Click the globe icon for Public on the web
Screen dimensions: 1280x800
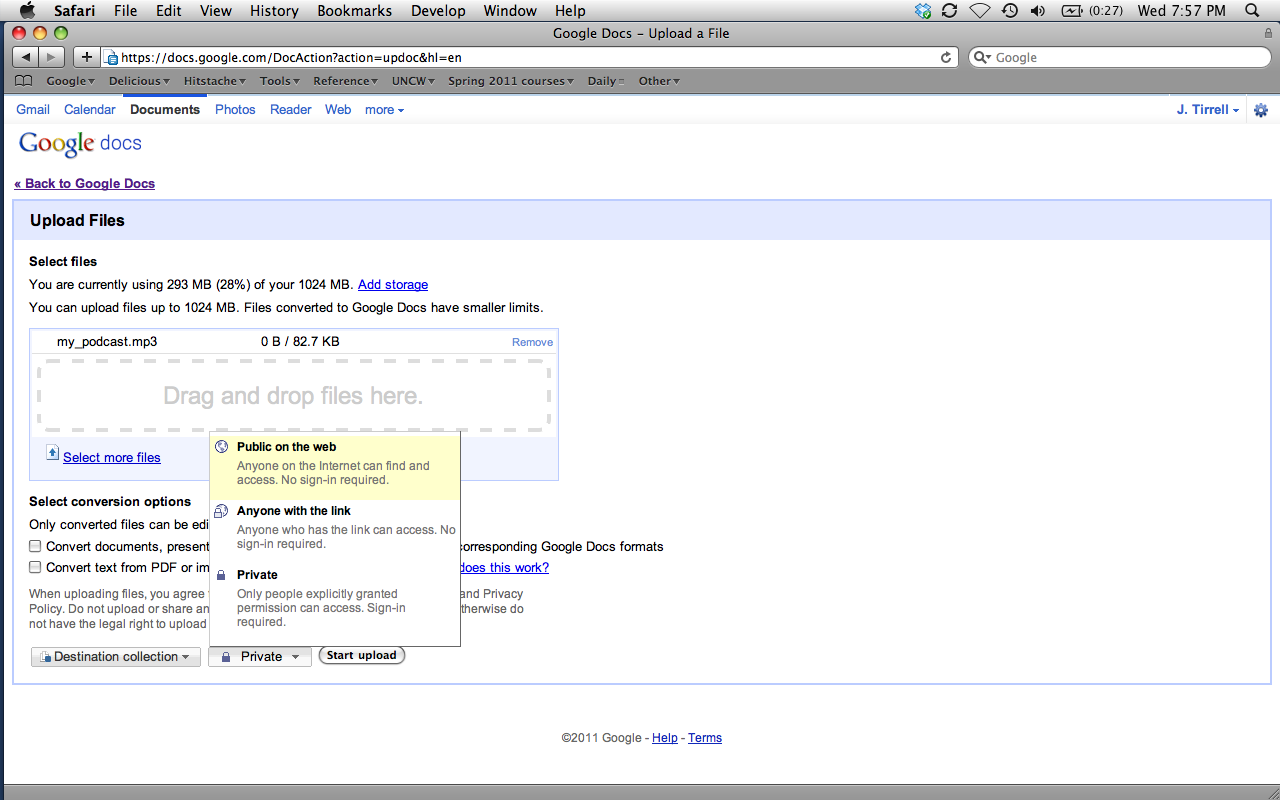pos(222,447)
